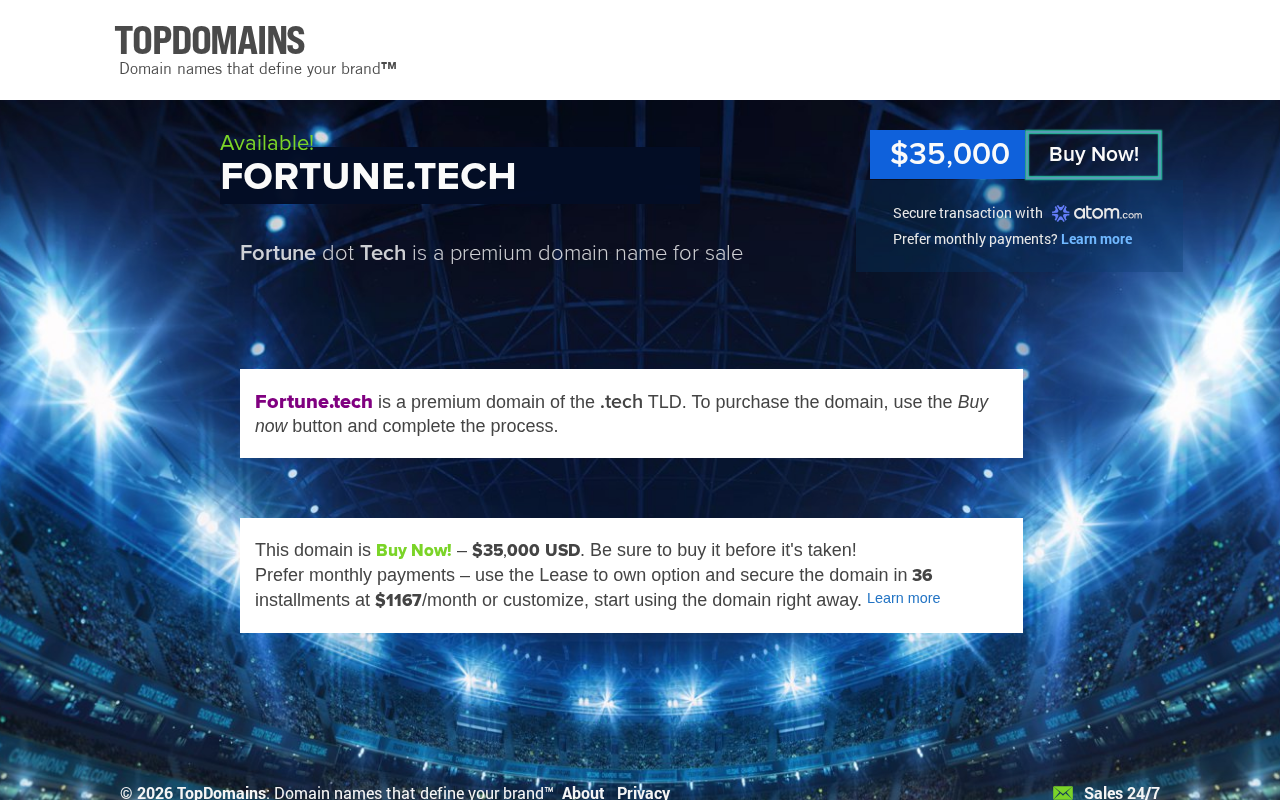Click the green Available! label
1280x800 pixels.
[267, 143]
